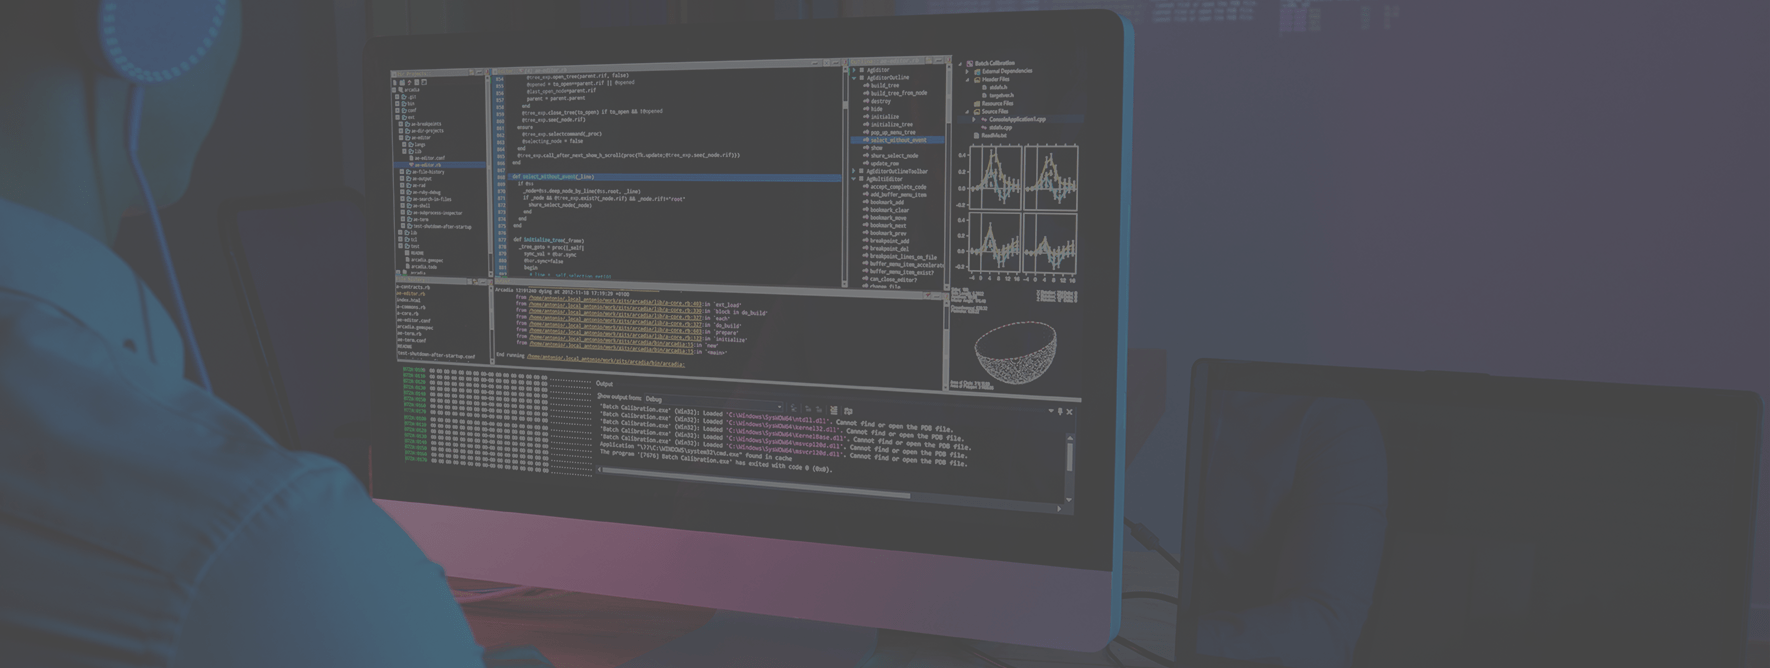Close the Output panel
Viewport: 1770px width, 668px height.
[x=1069, y=412]
